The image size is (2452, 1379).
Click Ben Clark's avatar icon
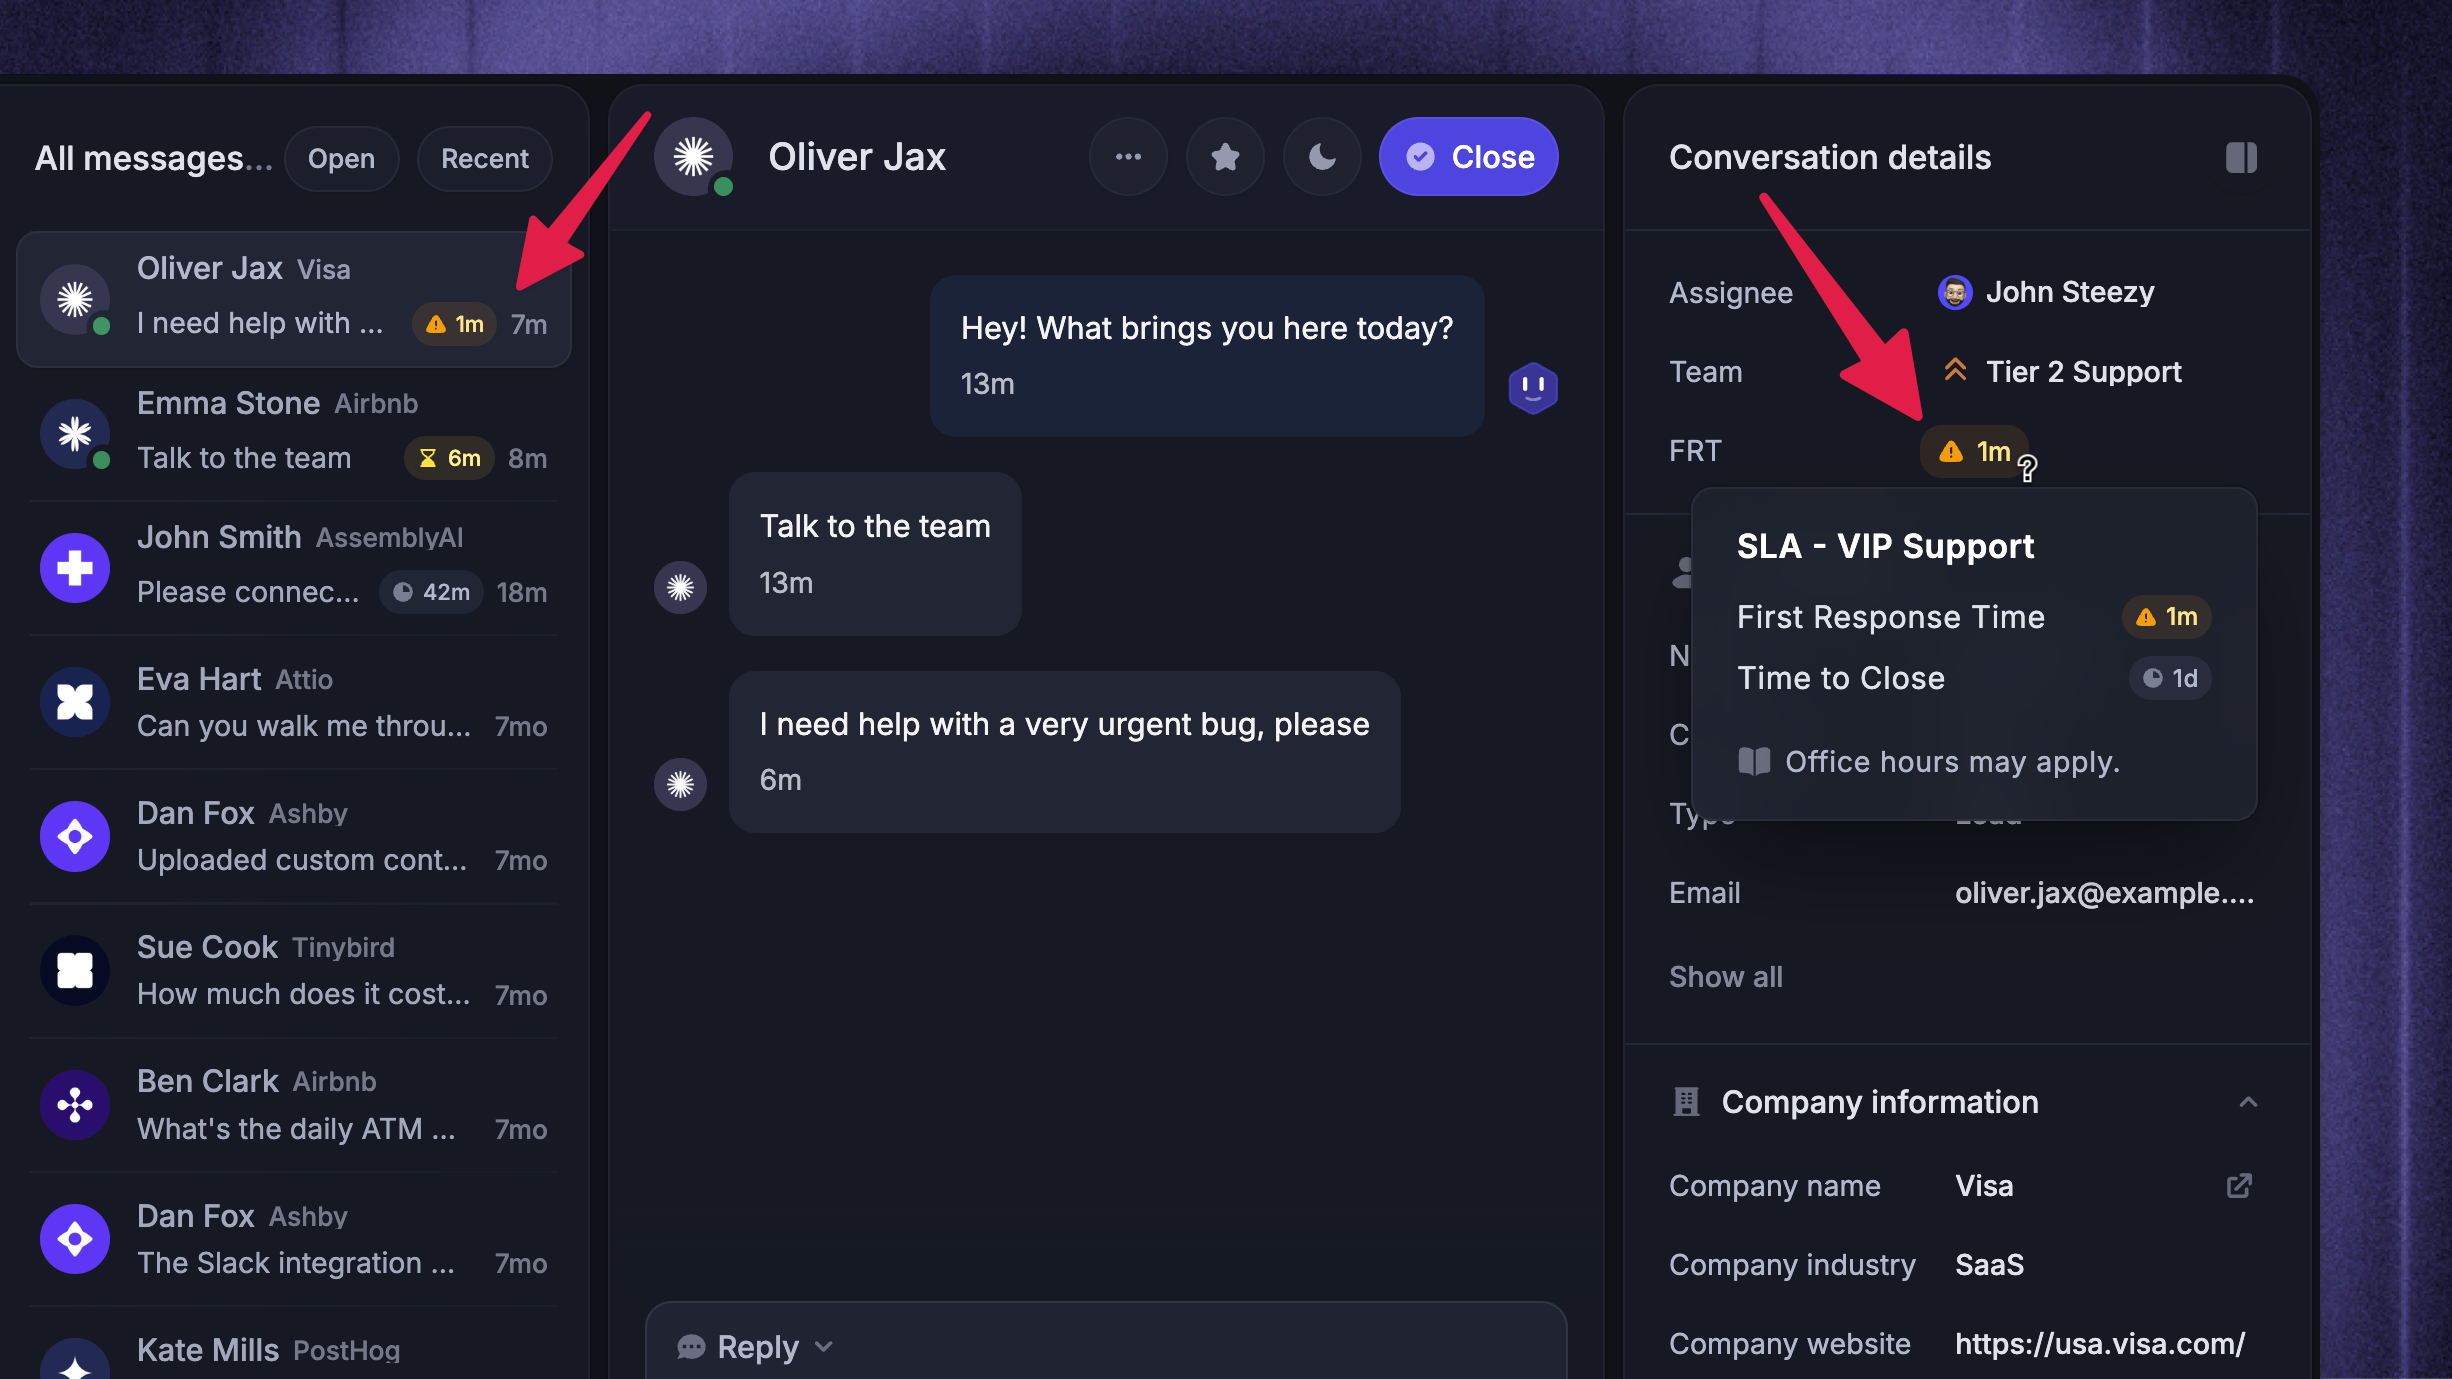coord(75,1105)
